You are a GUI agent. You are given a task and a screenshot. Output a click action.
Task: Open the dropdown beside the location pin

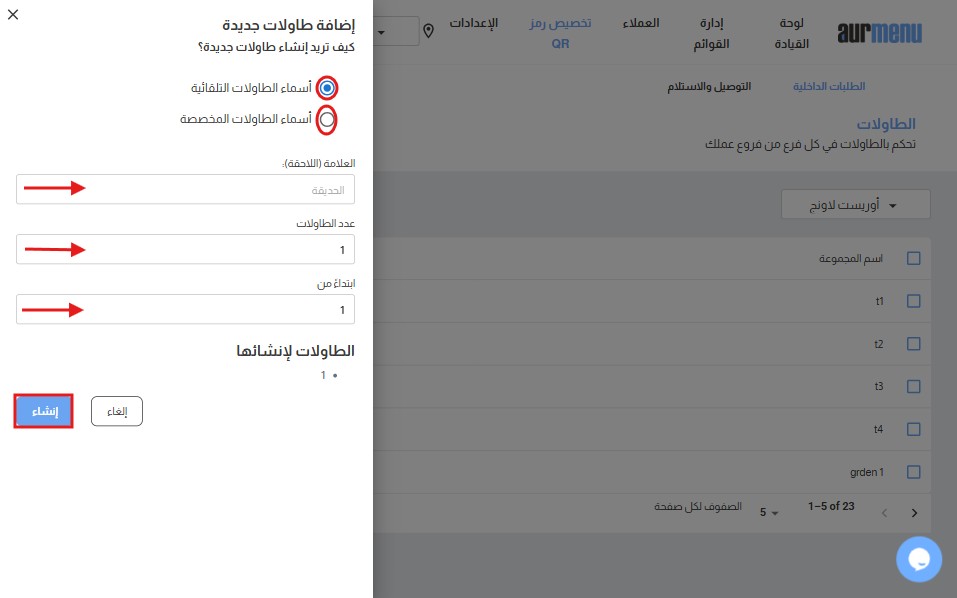point(395,31)
